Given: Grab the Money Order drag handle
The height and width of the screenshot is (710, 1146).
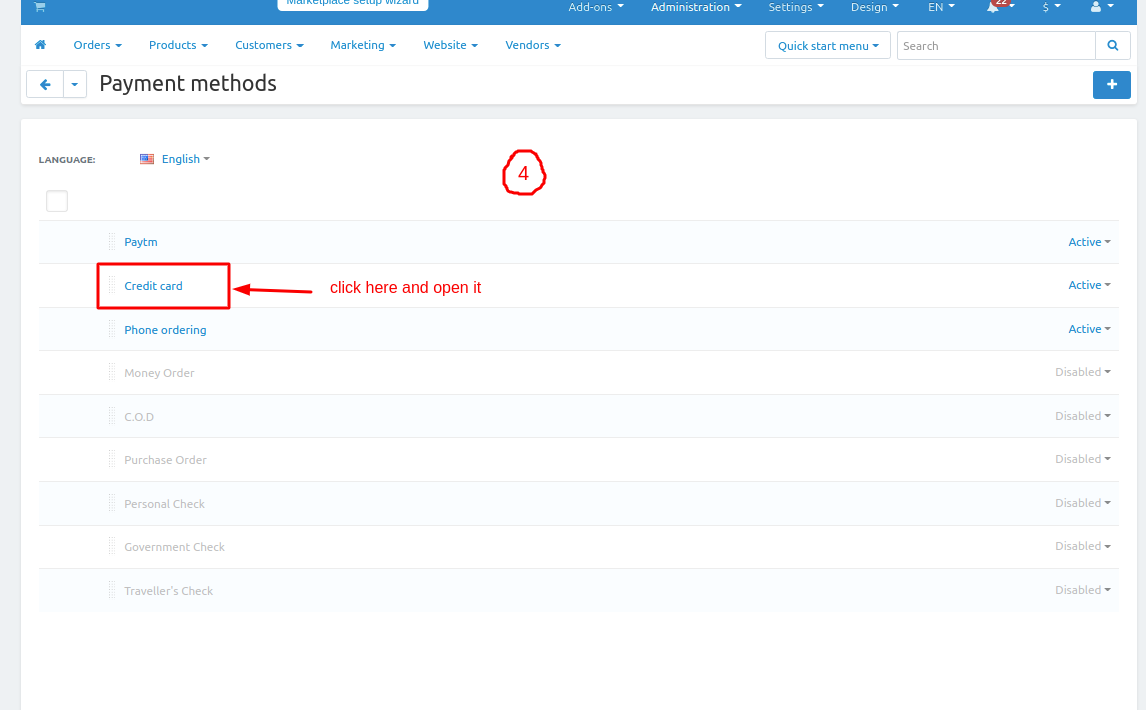Looking at the screenshot, I should [x=112, y=373].
